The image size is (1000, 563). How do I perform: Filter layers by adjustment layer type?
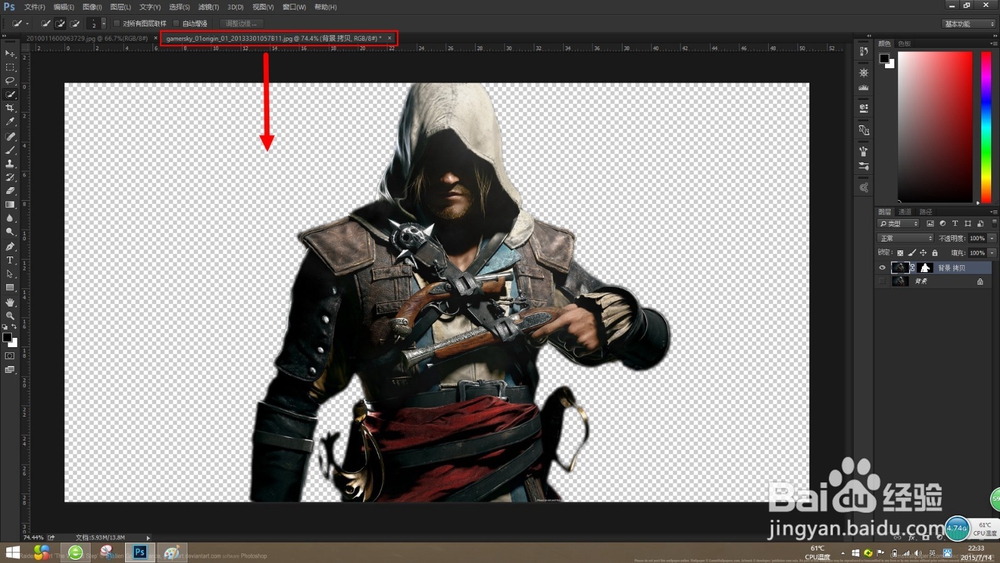coord(943,224)
